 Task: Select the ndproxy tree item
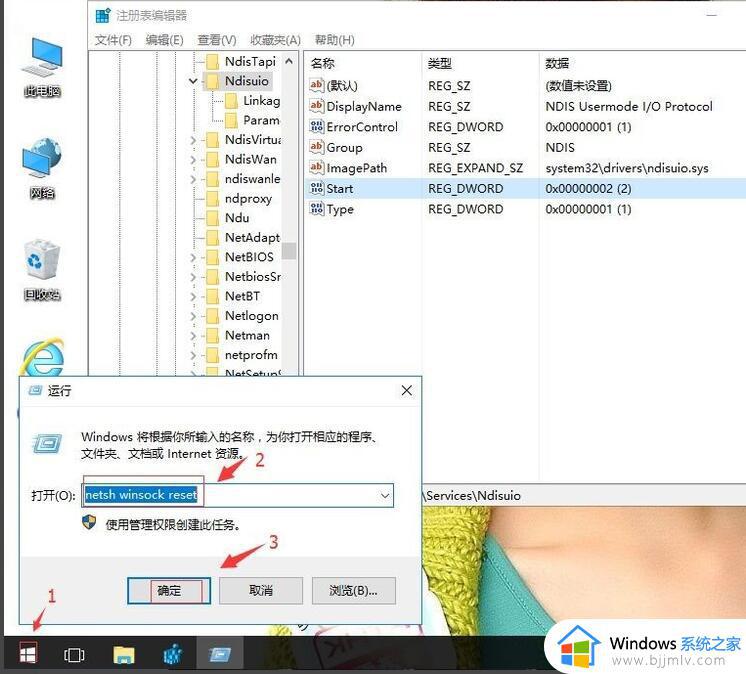pos(248,198)
